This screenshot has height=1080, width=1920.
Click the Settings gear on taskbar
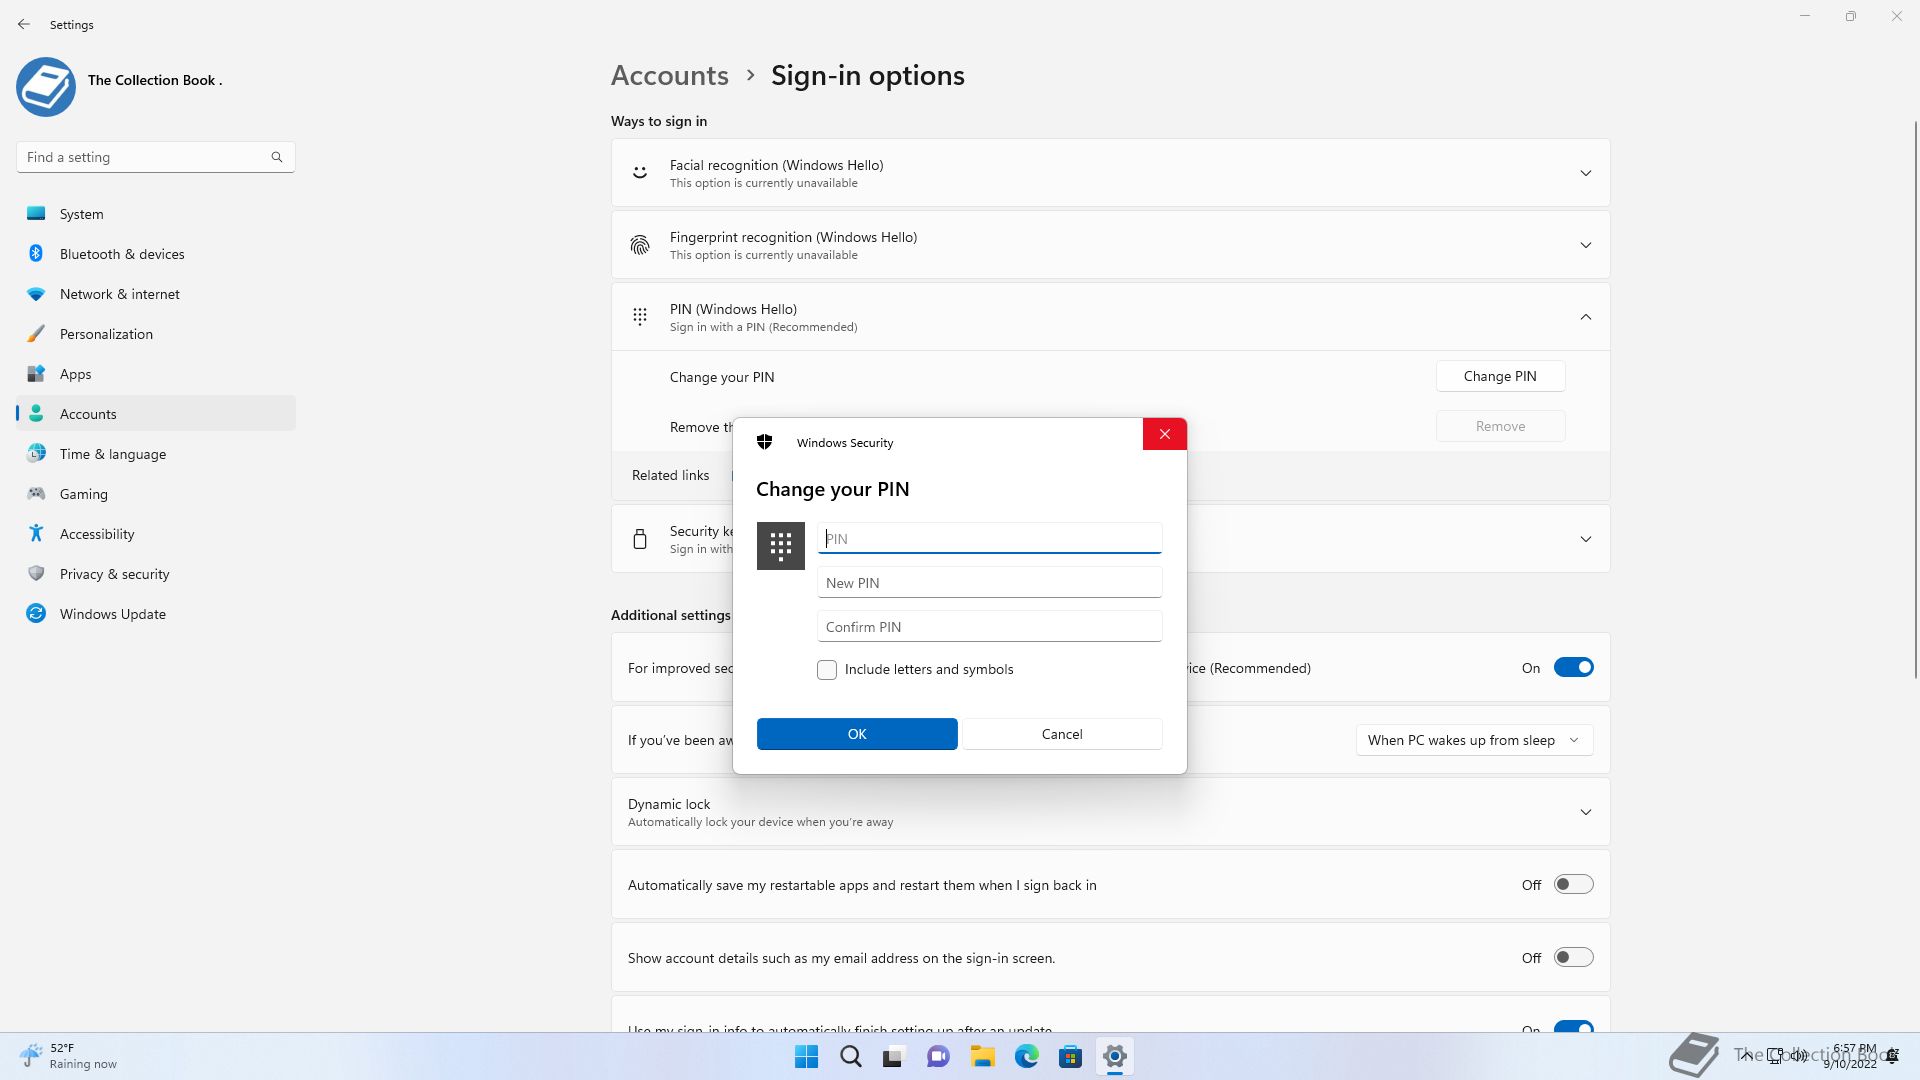1114,1056
